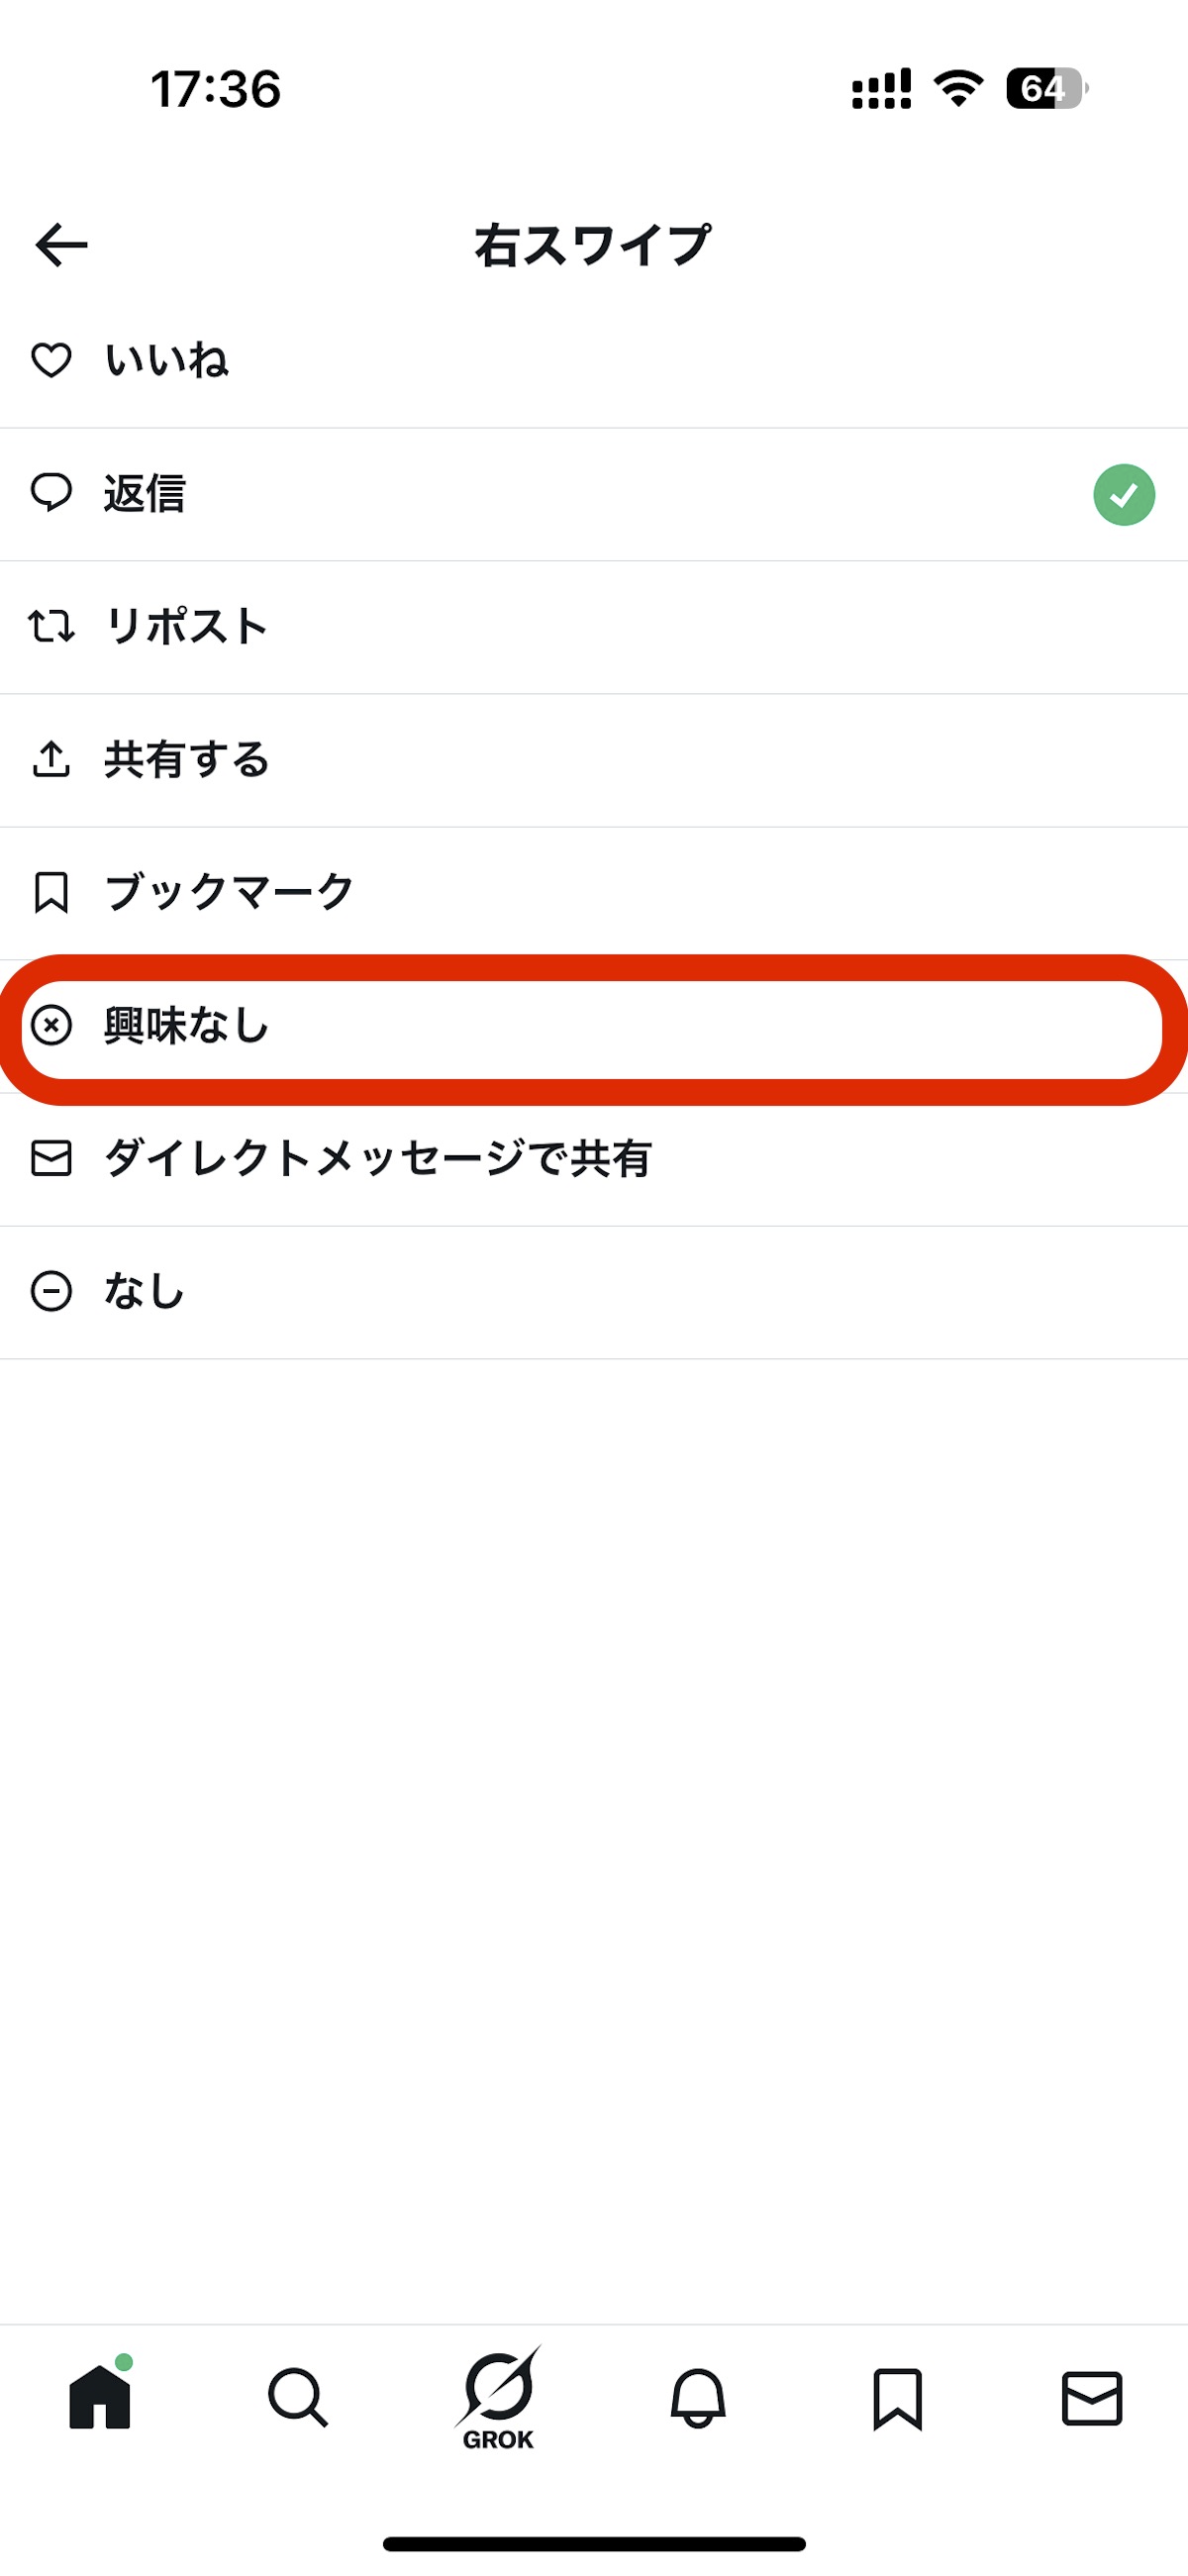Open the Messages envelope tab
The height and width of the screenshot is (2576, 1188).
pos(1091,2396)
